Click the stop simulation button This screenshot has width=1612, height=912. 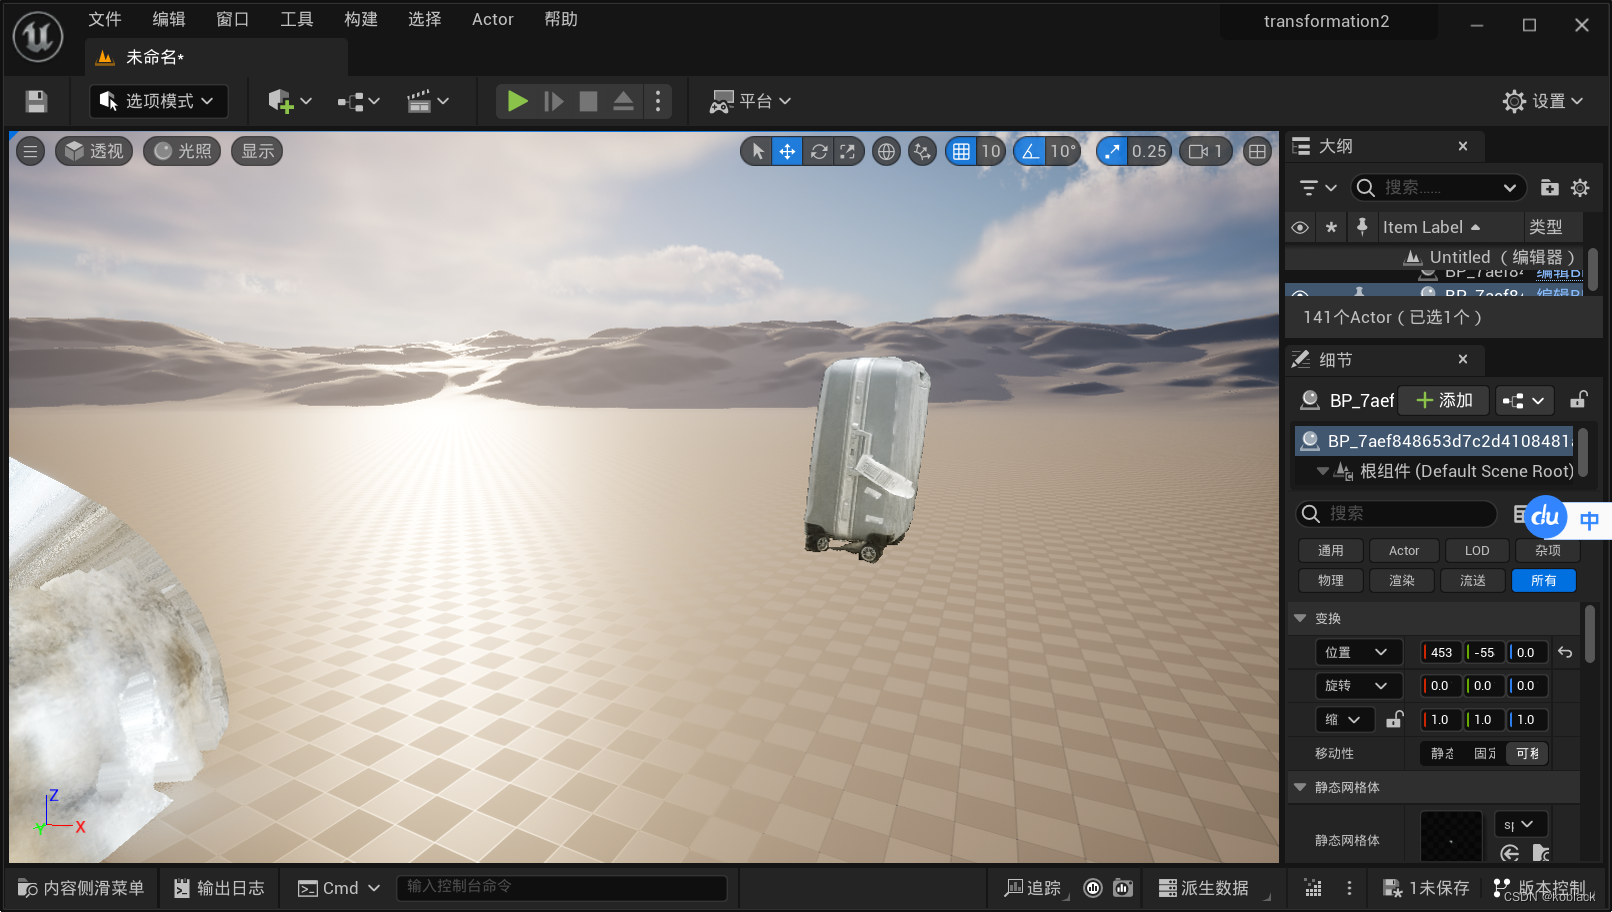click(x=588, y=101)
